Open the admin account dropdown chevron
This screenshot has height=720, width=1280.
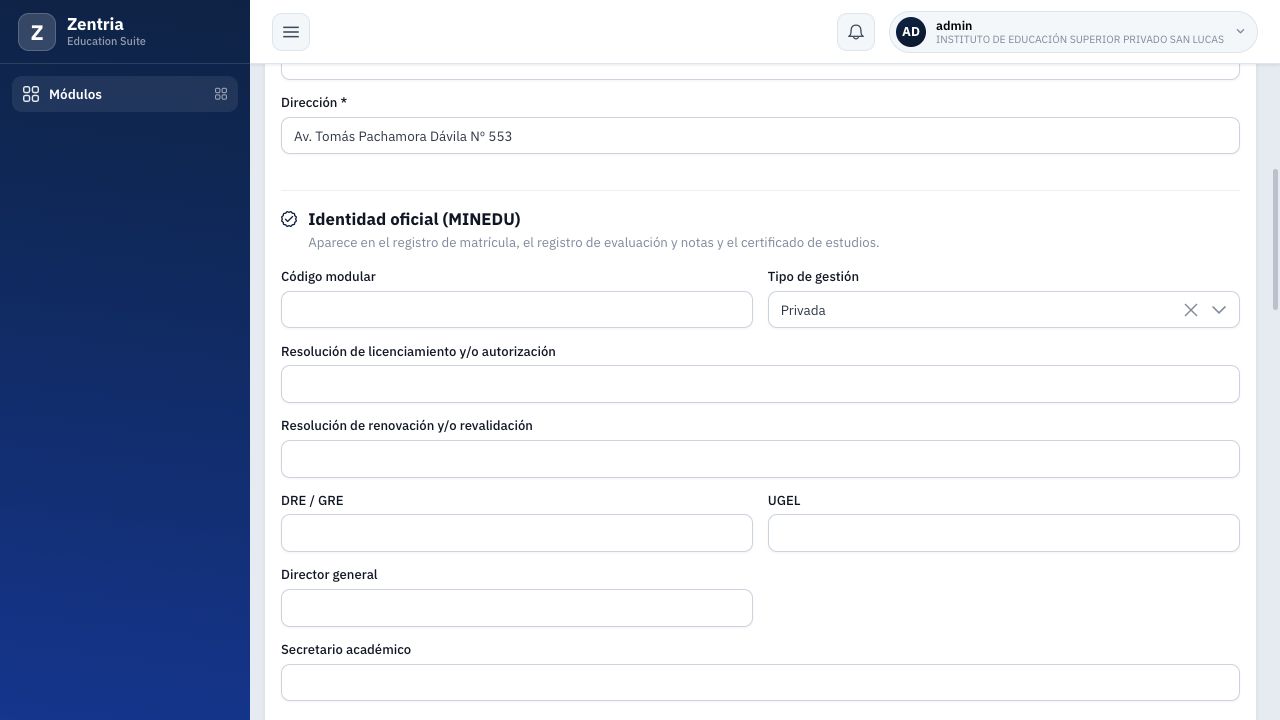(x=1240, y=32)
